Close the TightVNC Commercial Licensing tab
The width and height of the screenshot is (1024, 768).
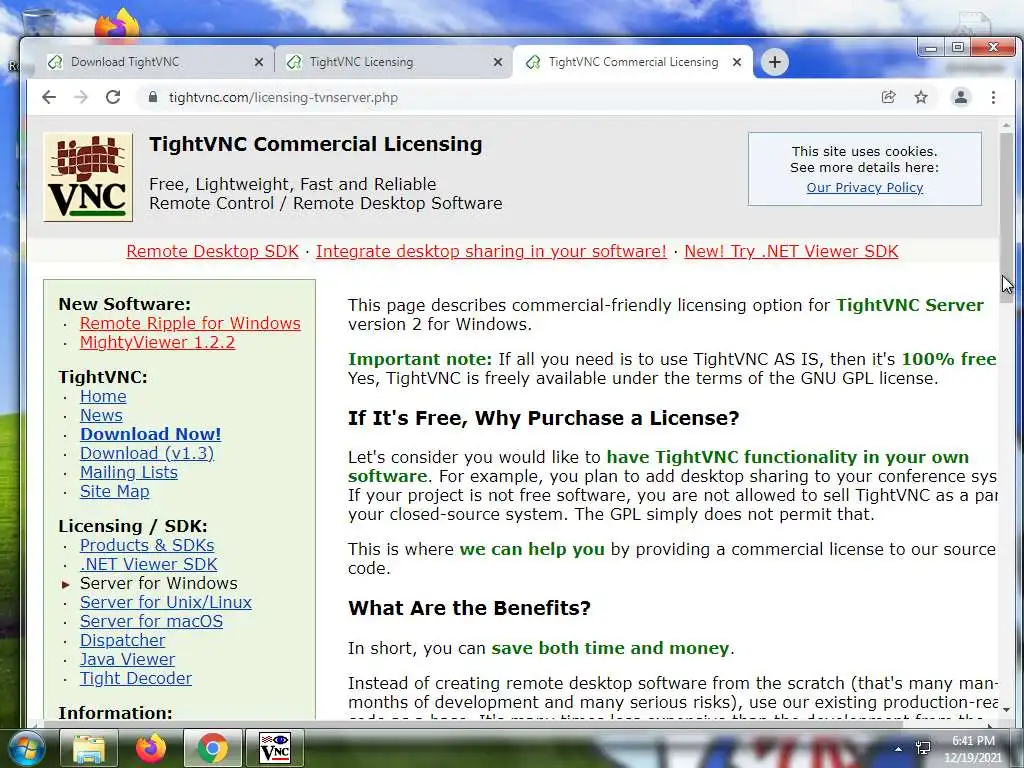737,62
